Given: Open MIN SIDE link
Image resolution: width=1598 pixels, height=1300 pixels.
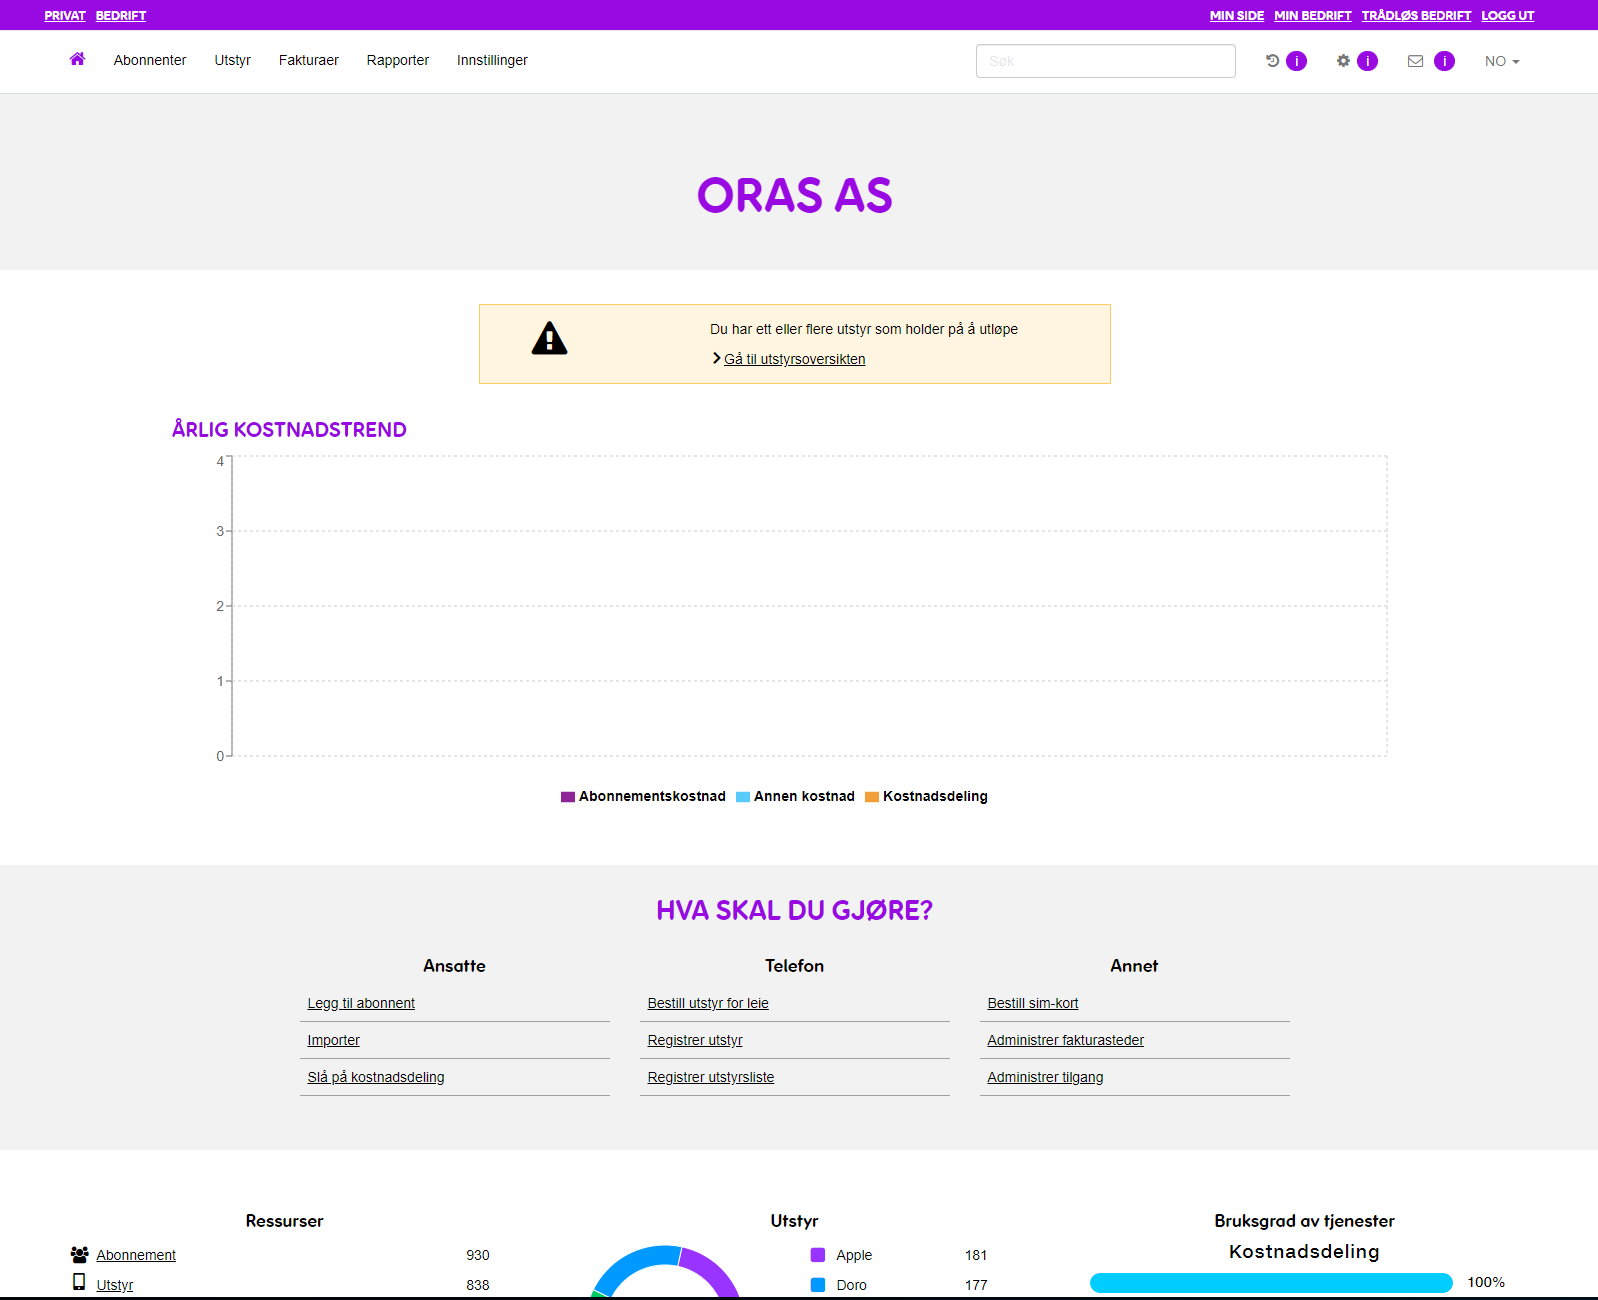Looking at the screenshot, I should [1237, 15].
